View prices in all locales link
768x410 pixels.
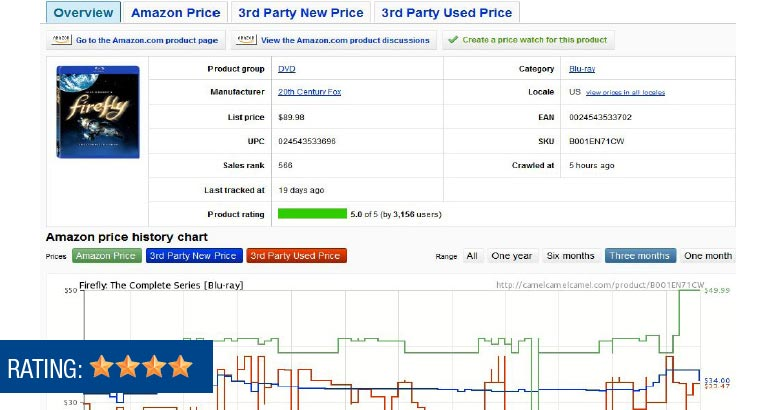click(625, 93)
